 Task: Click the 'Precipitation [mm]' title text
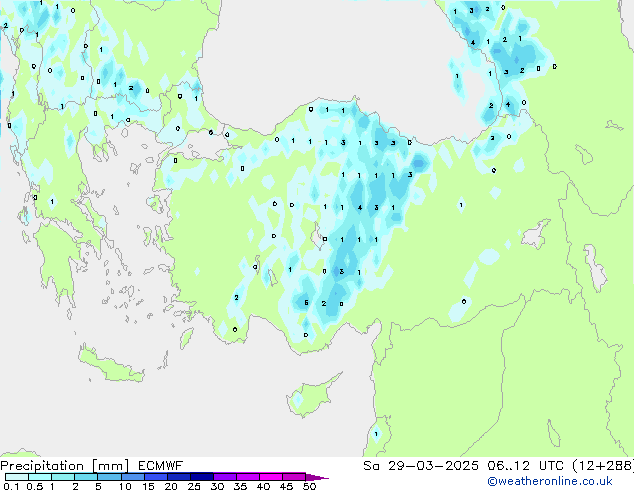[x=65, y=466]
